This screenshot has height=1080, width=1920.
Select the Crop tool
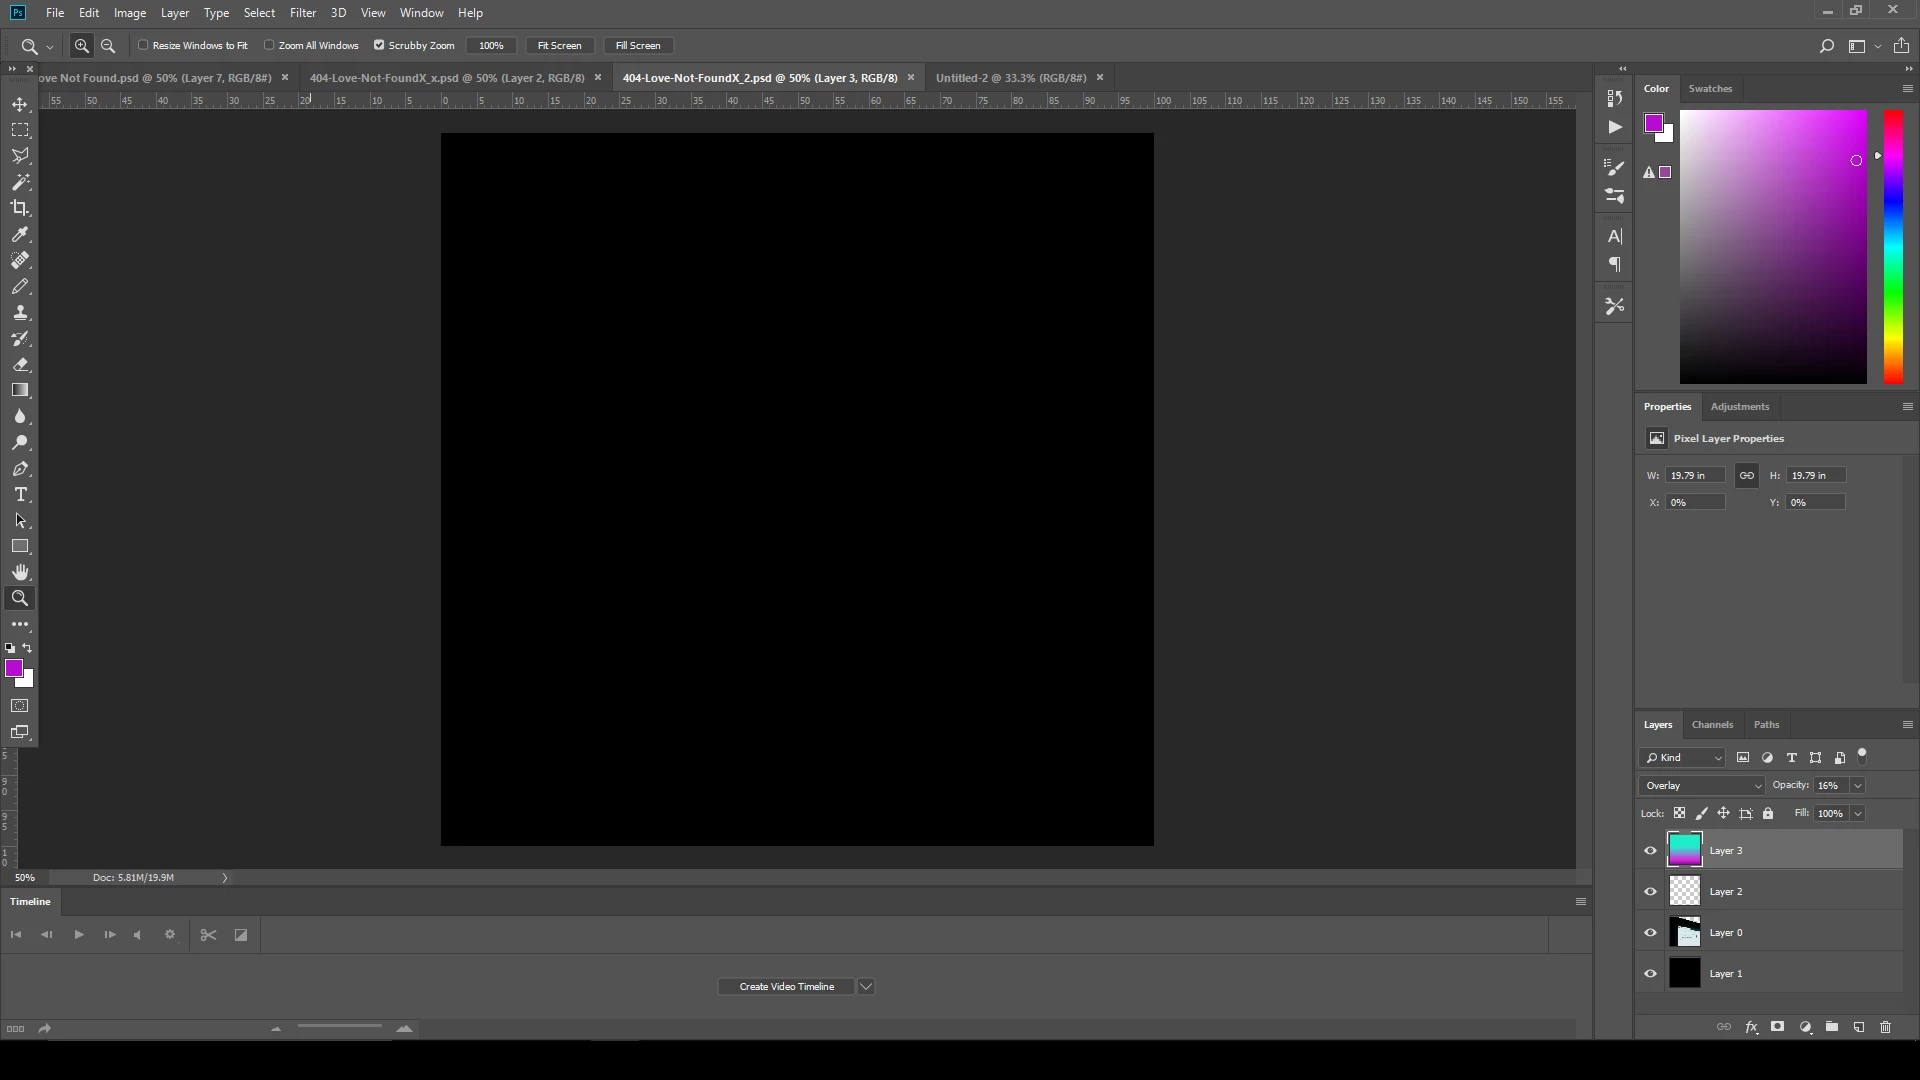tap(20, 208)
